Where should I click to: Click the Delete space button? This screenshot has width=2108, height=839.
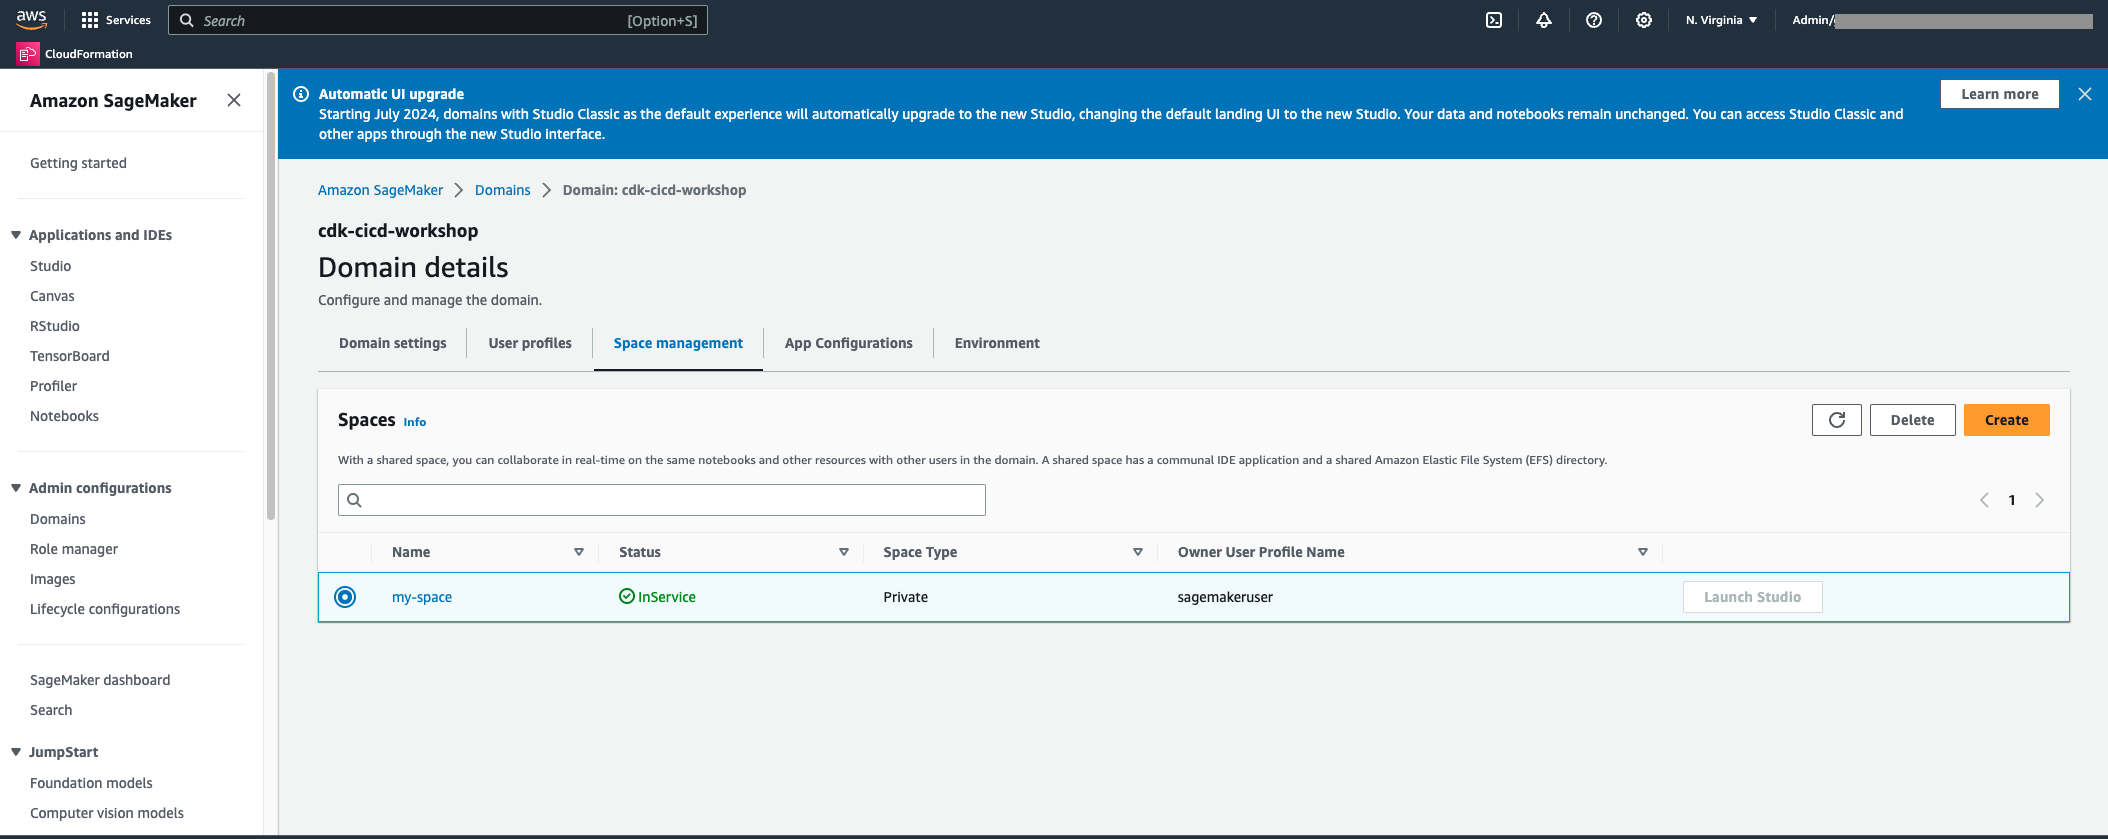1913,420
